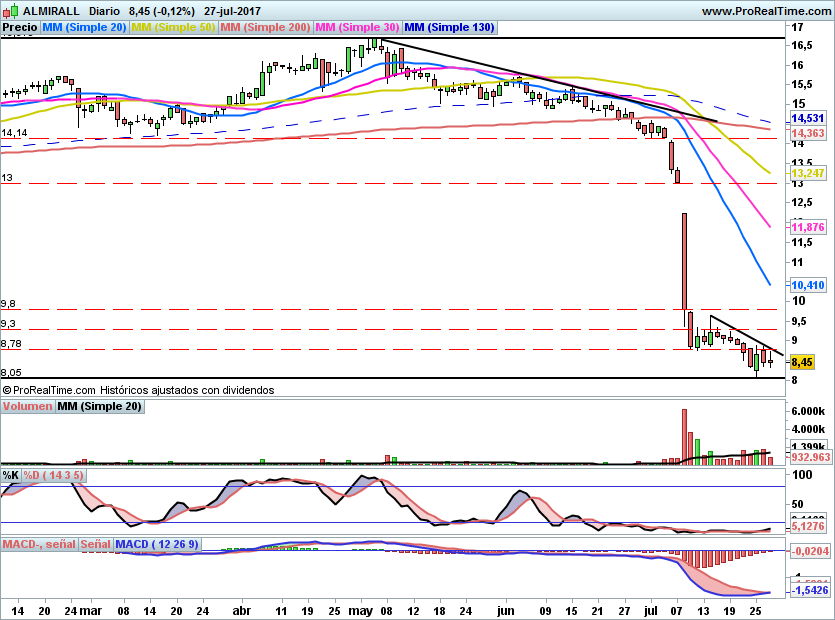Click the 11,876 magenta price tag

(x=808, y=227)
